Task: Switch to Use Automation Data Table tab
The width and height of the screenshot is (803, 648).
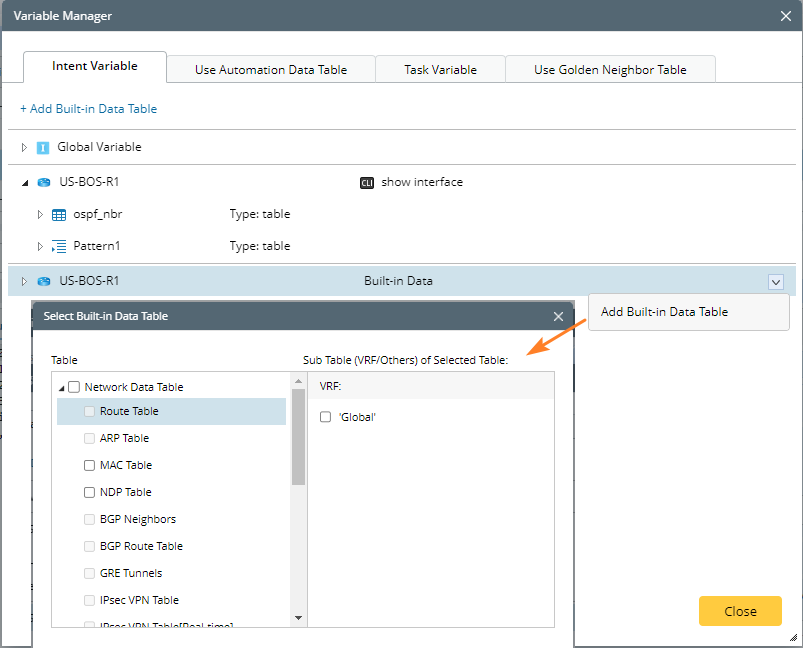Action: [271, 69]
